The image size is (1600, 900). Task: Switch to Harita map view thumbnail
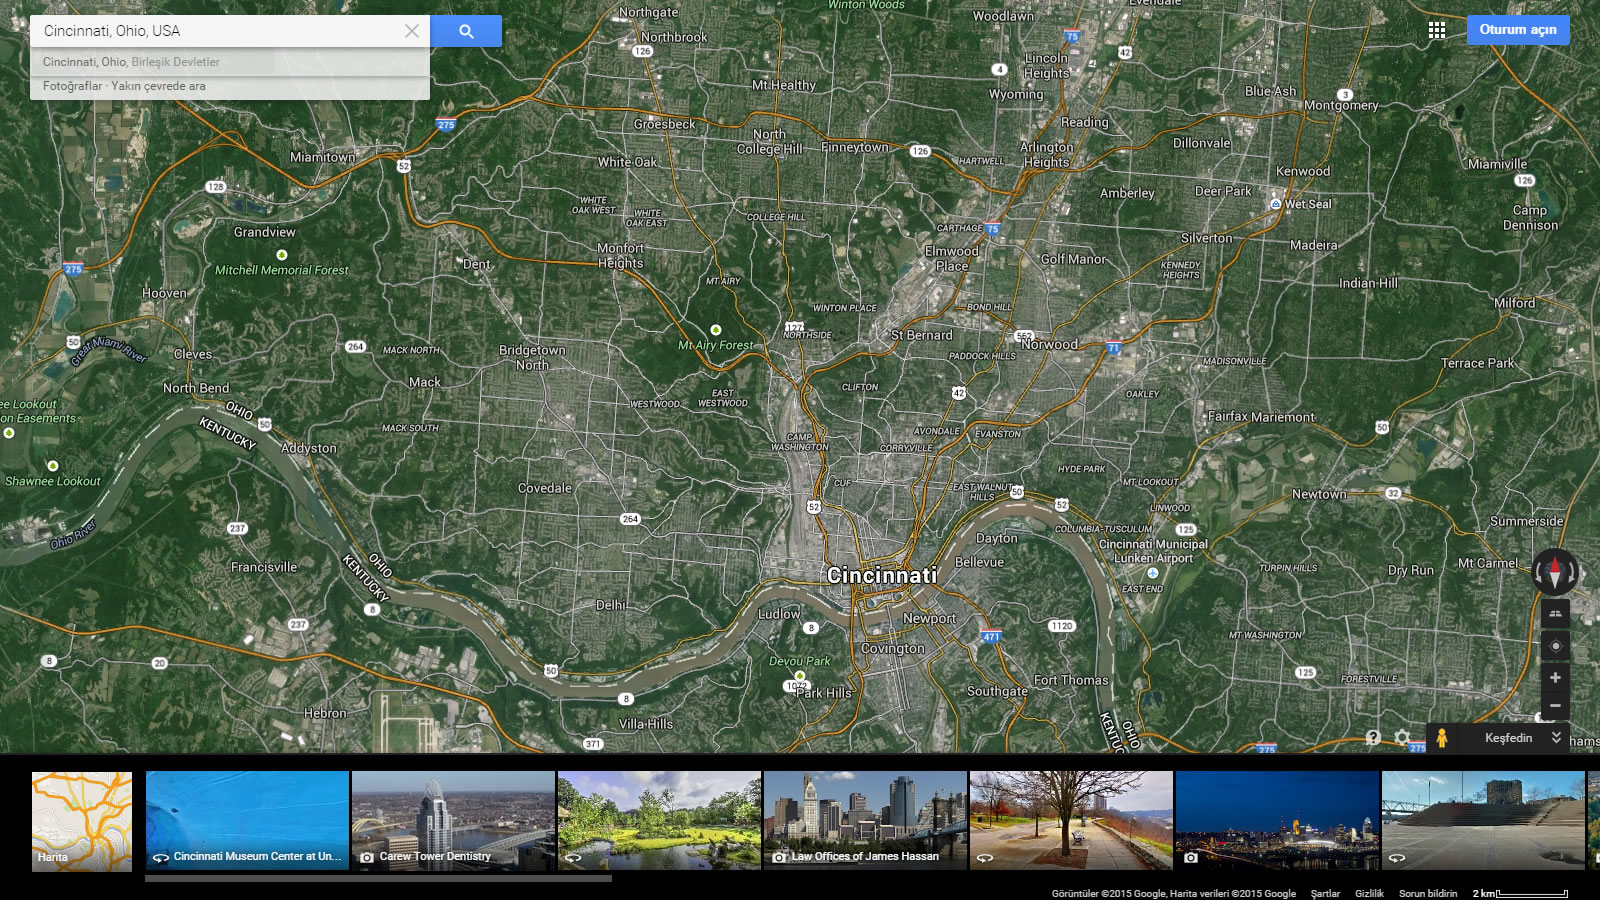pos(82,821)
